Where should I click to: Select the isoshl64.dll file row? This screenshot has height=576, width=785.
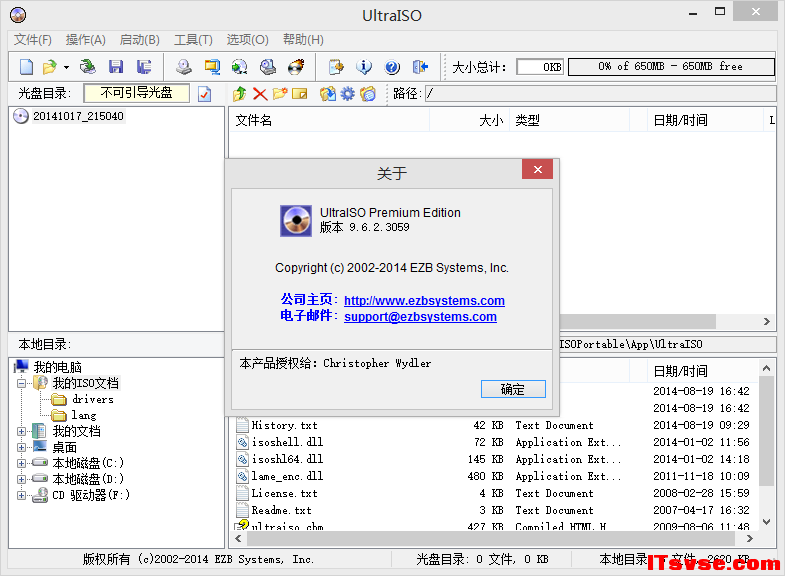[x=496, y=459]
